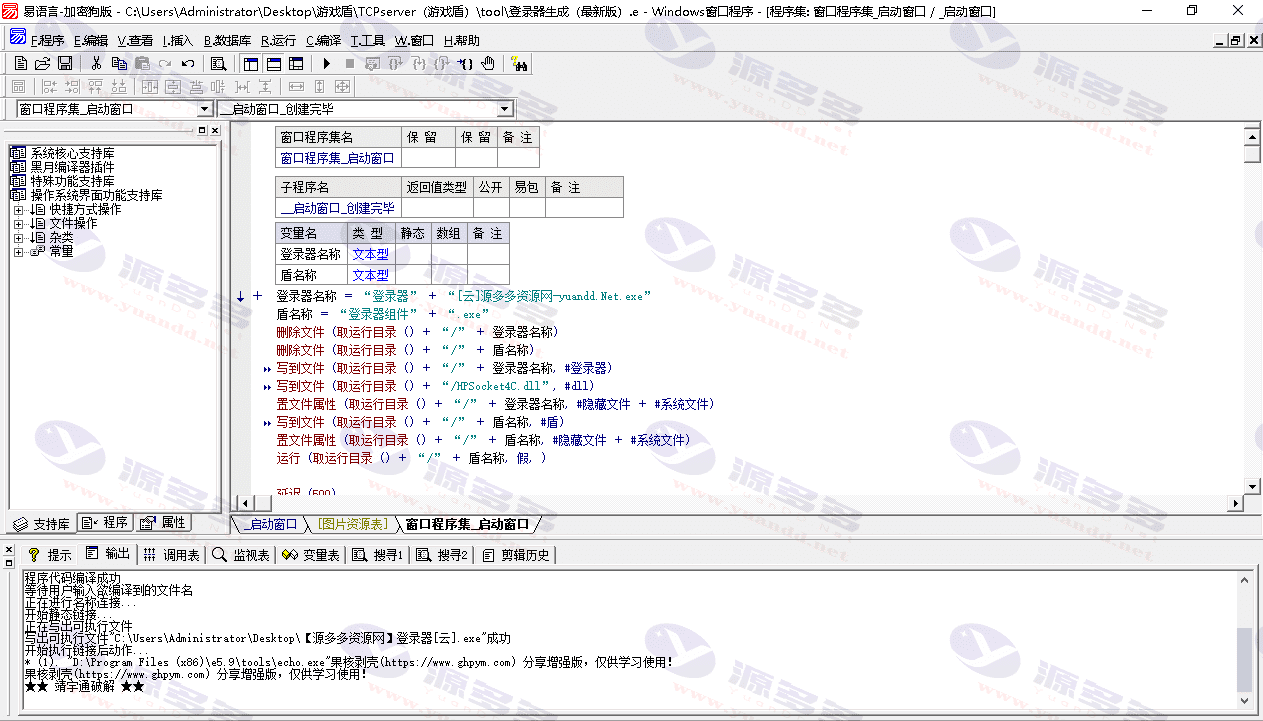Select 操作系统界面功能支持库 tree item
This screenshot has width=1263, height=721.
(x=96, y=196)
